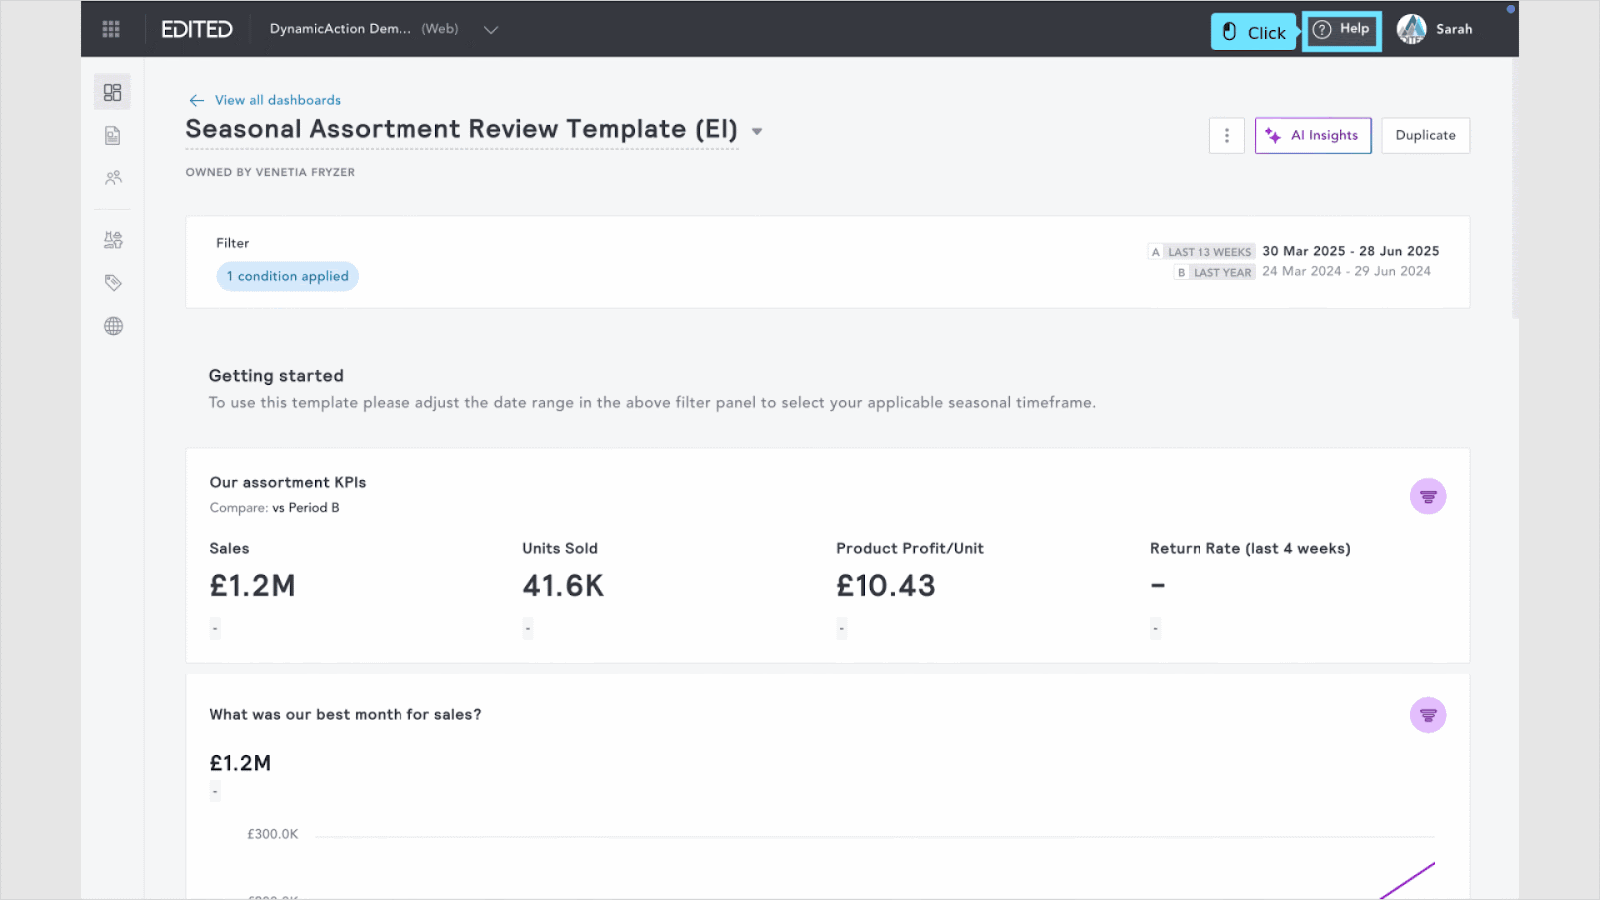Expand the dashboard title dropdown arrow
The image size is (1600, 900).
click(757, 131)
